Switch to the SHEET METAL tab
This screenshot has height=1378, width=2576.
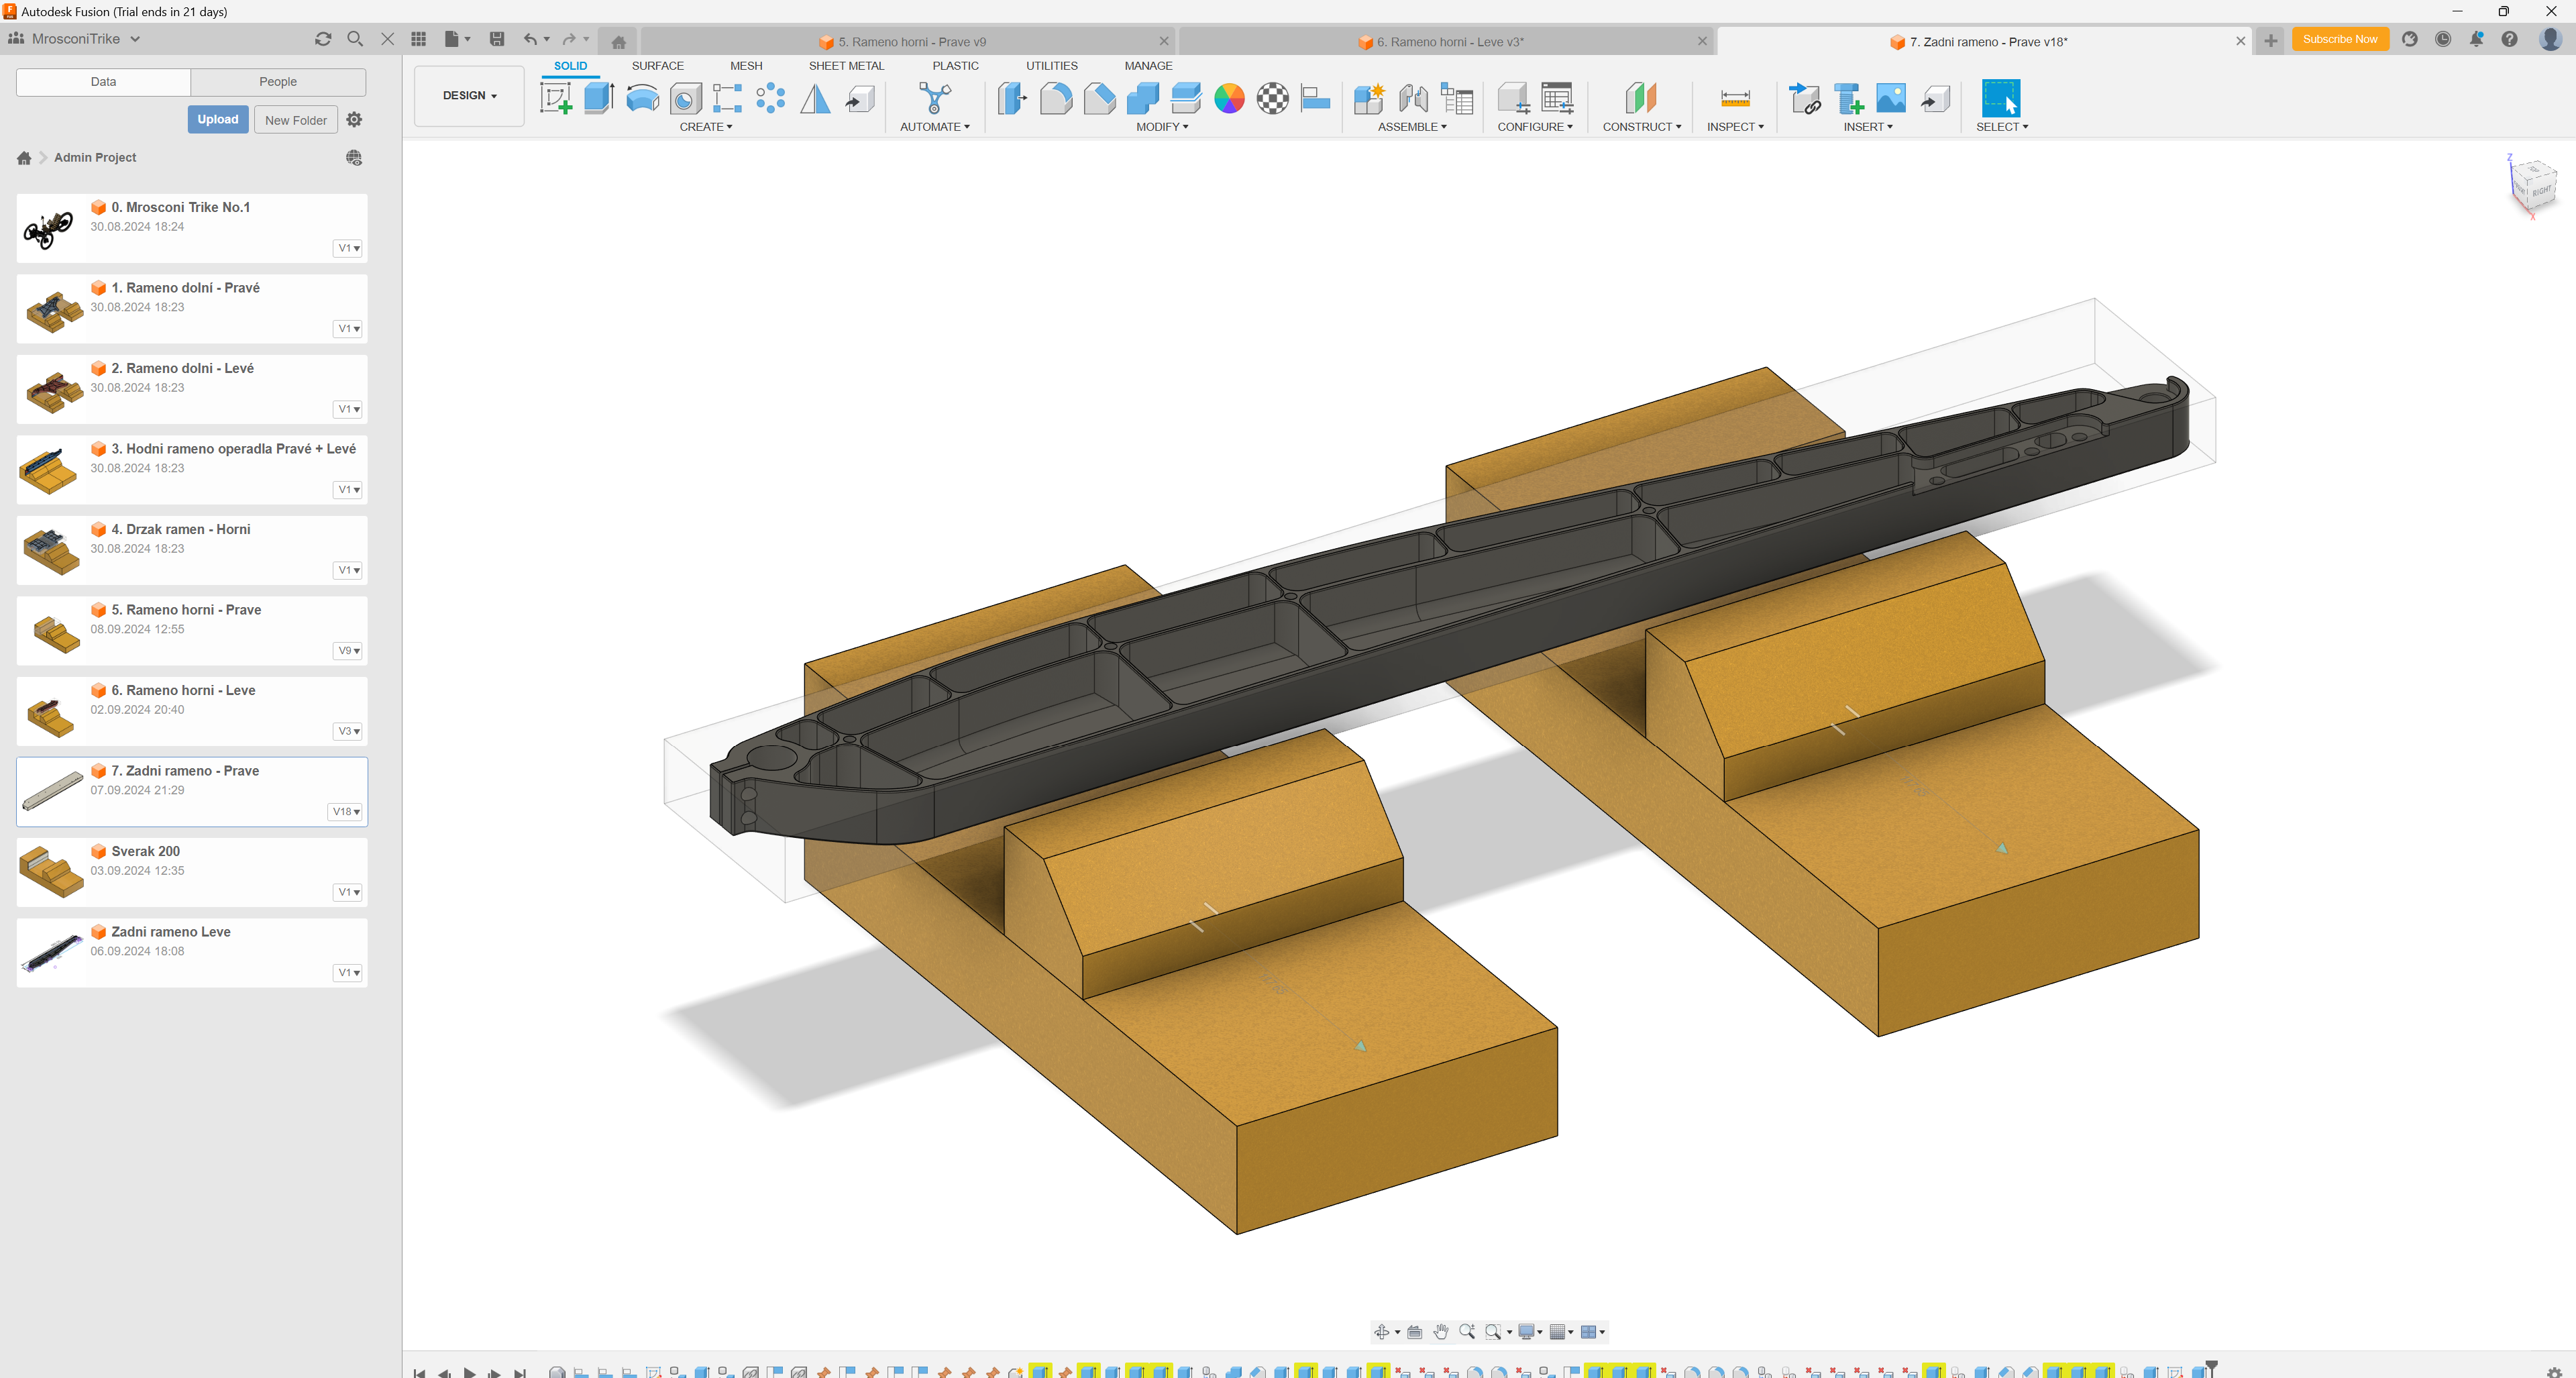tap(846, 66)
